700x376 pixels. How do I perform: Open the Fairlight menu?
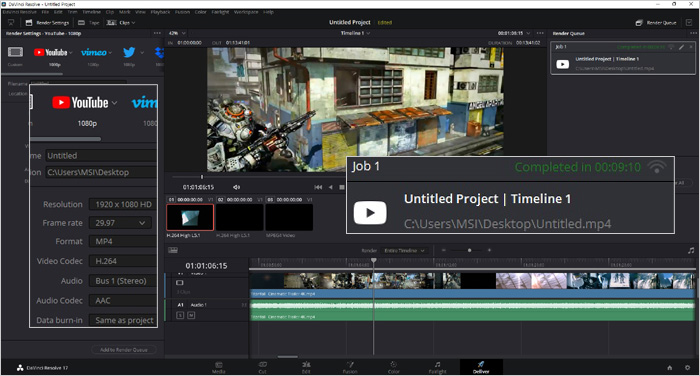pyautogui.click(x=220, y=12)
